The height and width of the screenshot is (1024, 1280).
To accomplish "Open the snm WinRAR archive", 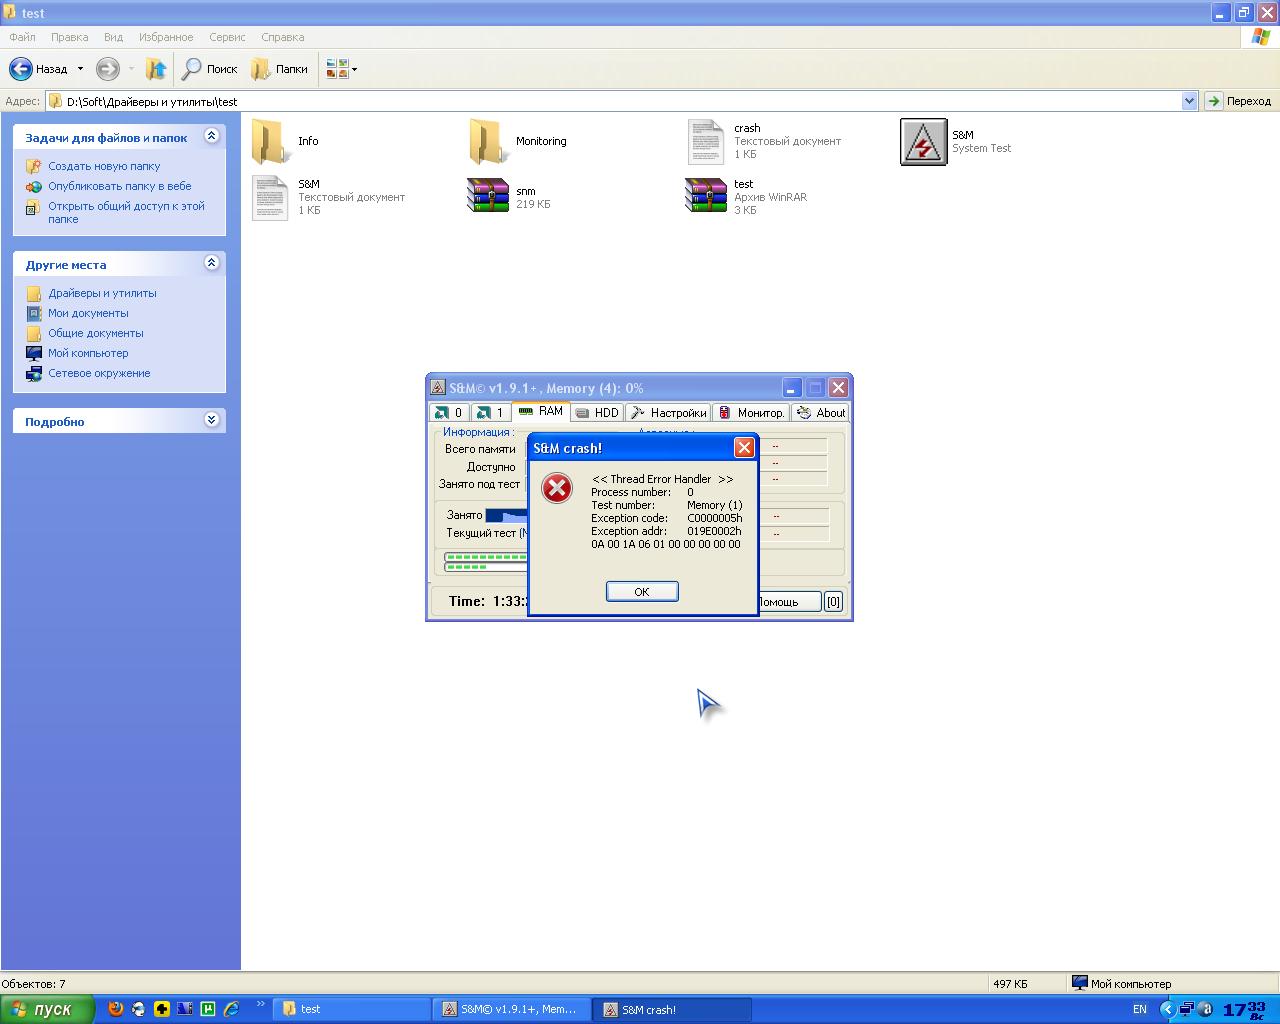I will (488, 196).
